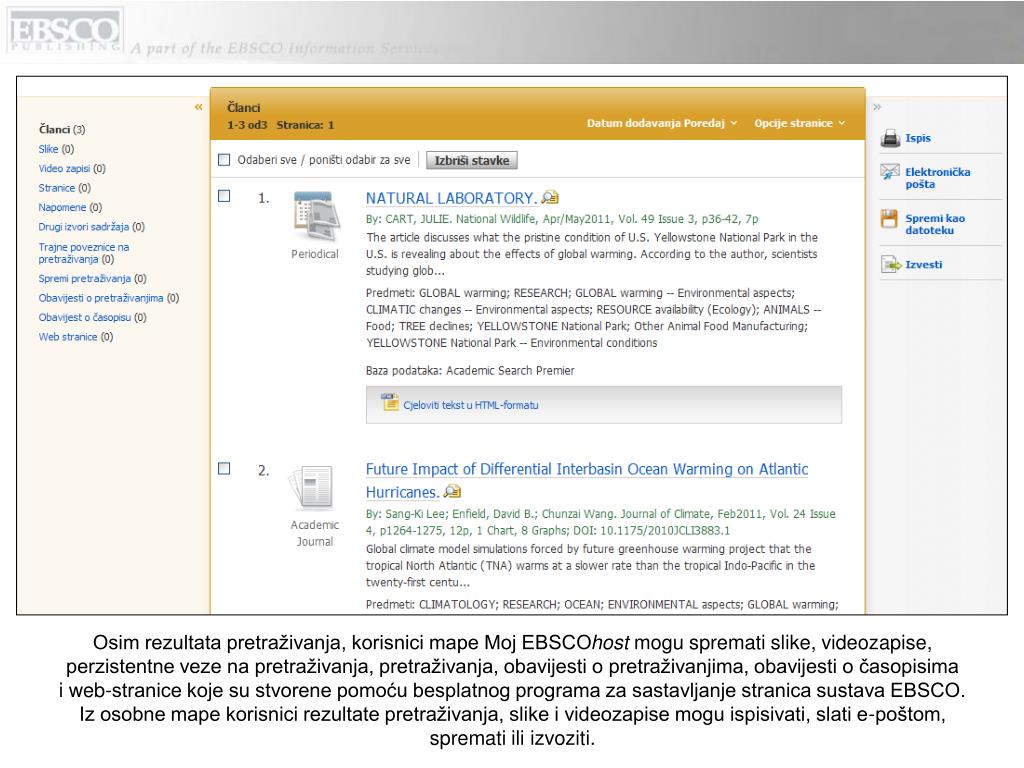Screen dimensions: 1024x768
Task: Select Drugi izvori sadržaja in the folder list
Action: [x=91, y=227]
